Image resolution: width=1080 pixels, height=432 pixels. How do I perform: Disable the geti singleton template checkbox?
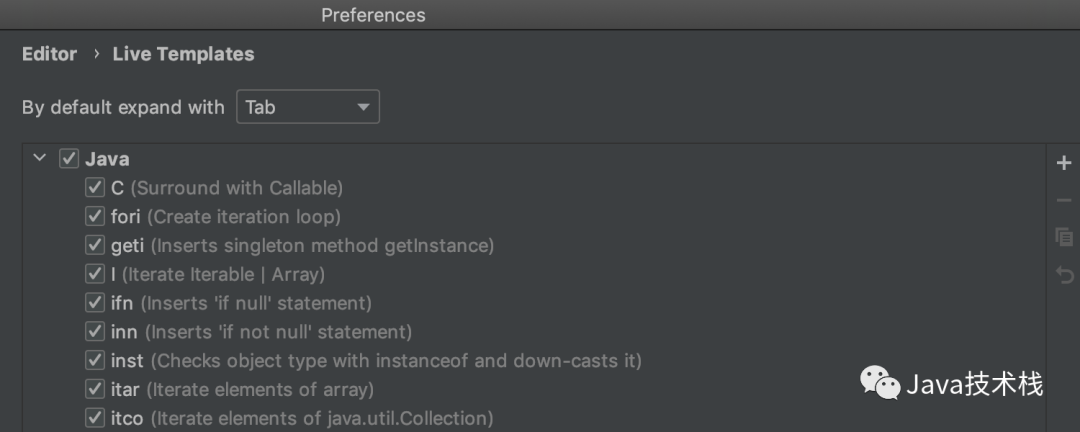tap(94, 245)
